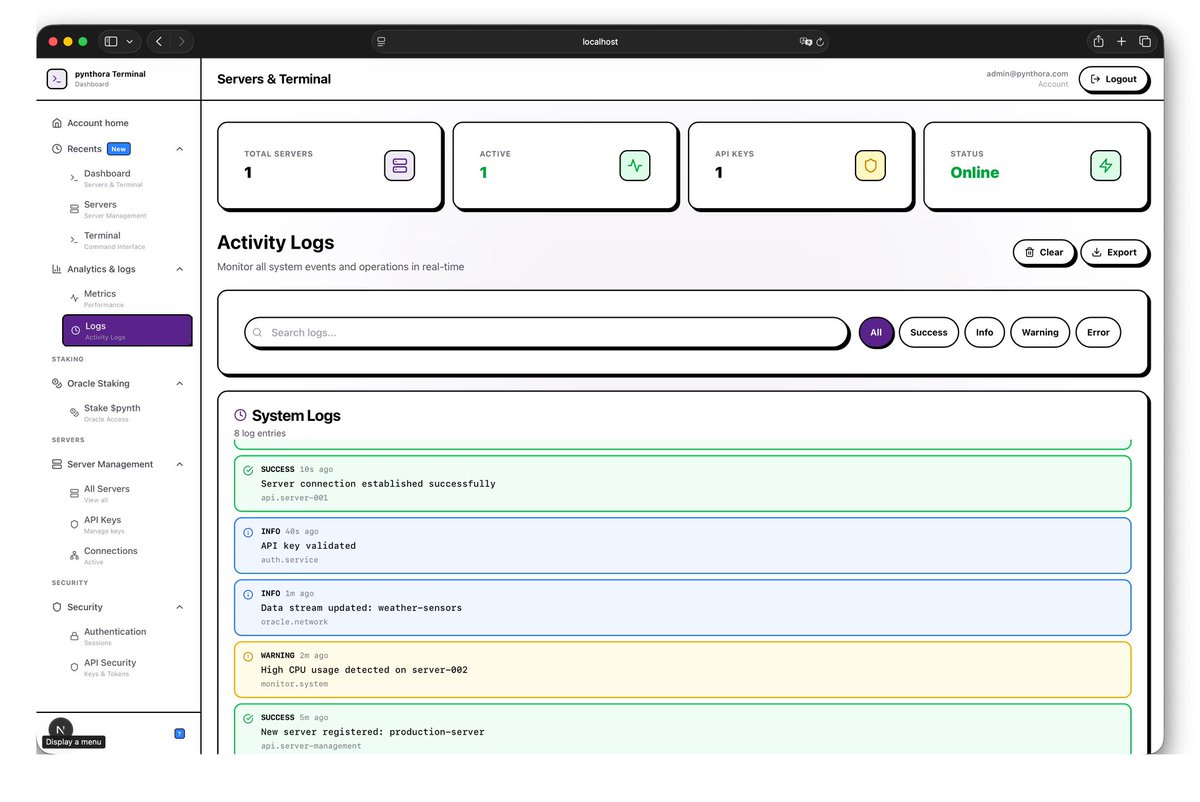The height and width of the screenshot is (802, 1200).
Task: Click the N avatar at sidebar bottom
Action: (x=61, y=730)
